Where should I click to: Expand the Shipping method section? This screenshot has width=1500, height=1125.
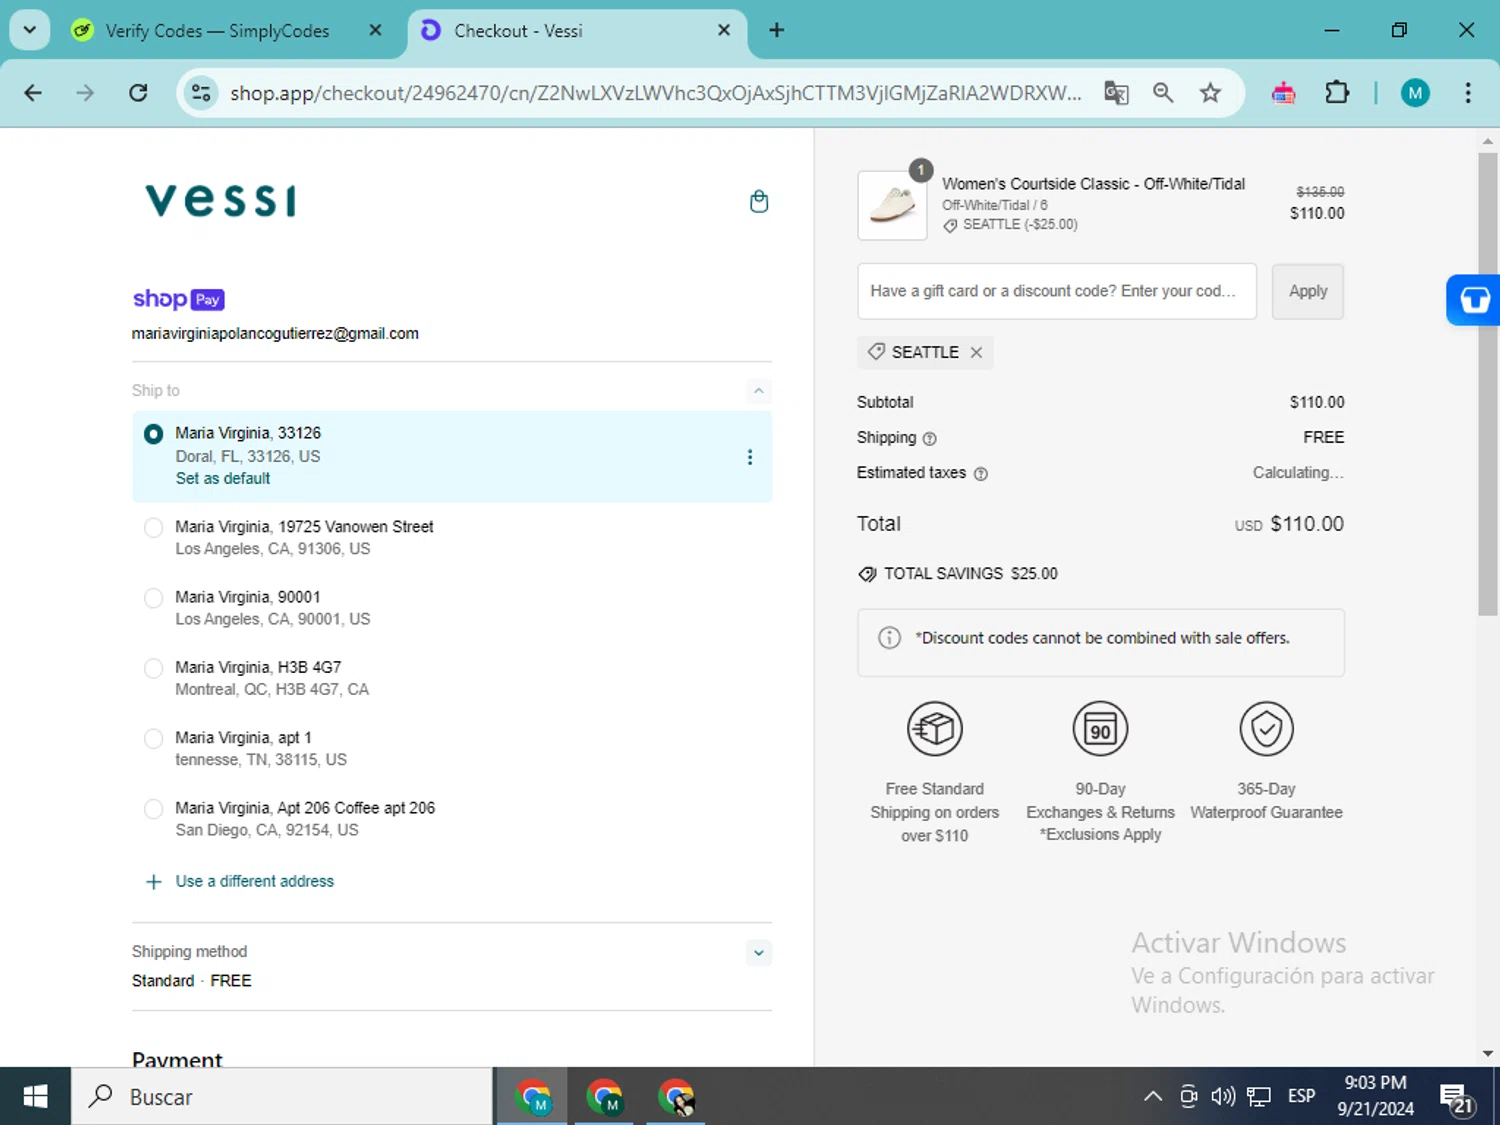click(758, 953)
